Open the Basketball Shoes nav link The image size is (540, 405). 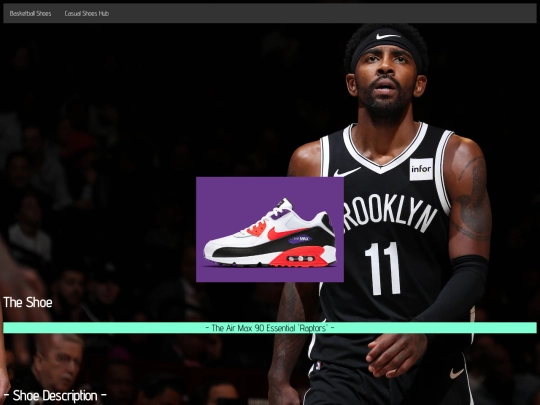click(30, 13)
